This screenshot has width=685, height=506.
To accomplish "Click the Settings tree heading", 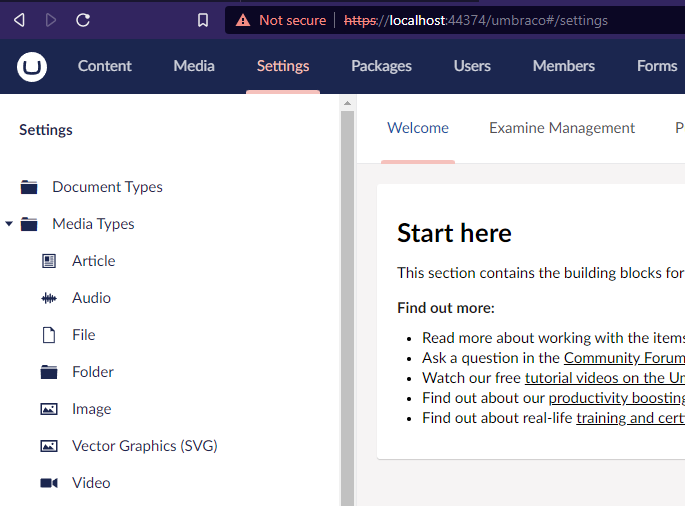I will [x=46, y=130].
